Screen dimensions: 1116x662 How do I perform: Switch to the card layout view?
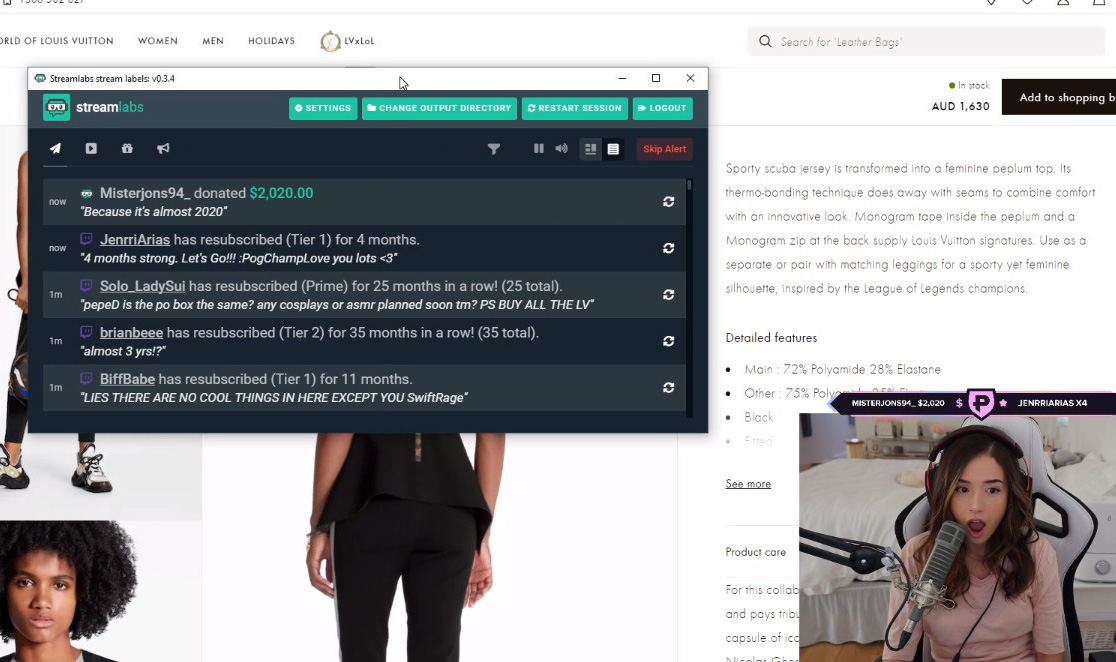590,149
